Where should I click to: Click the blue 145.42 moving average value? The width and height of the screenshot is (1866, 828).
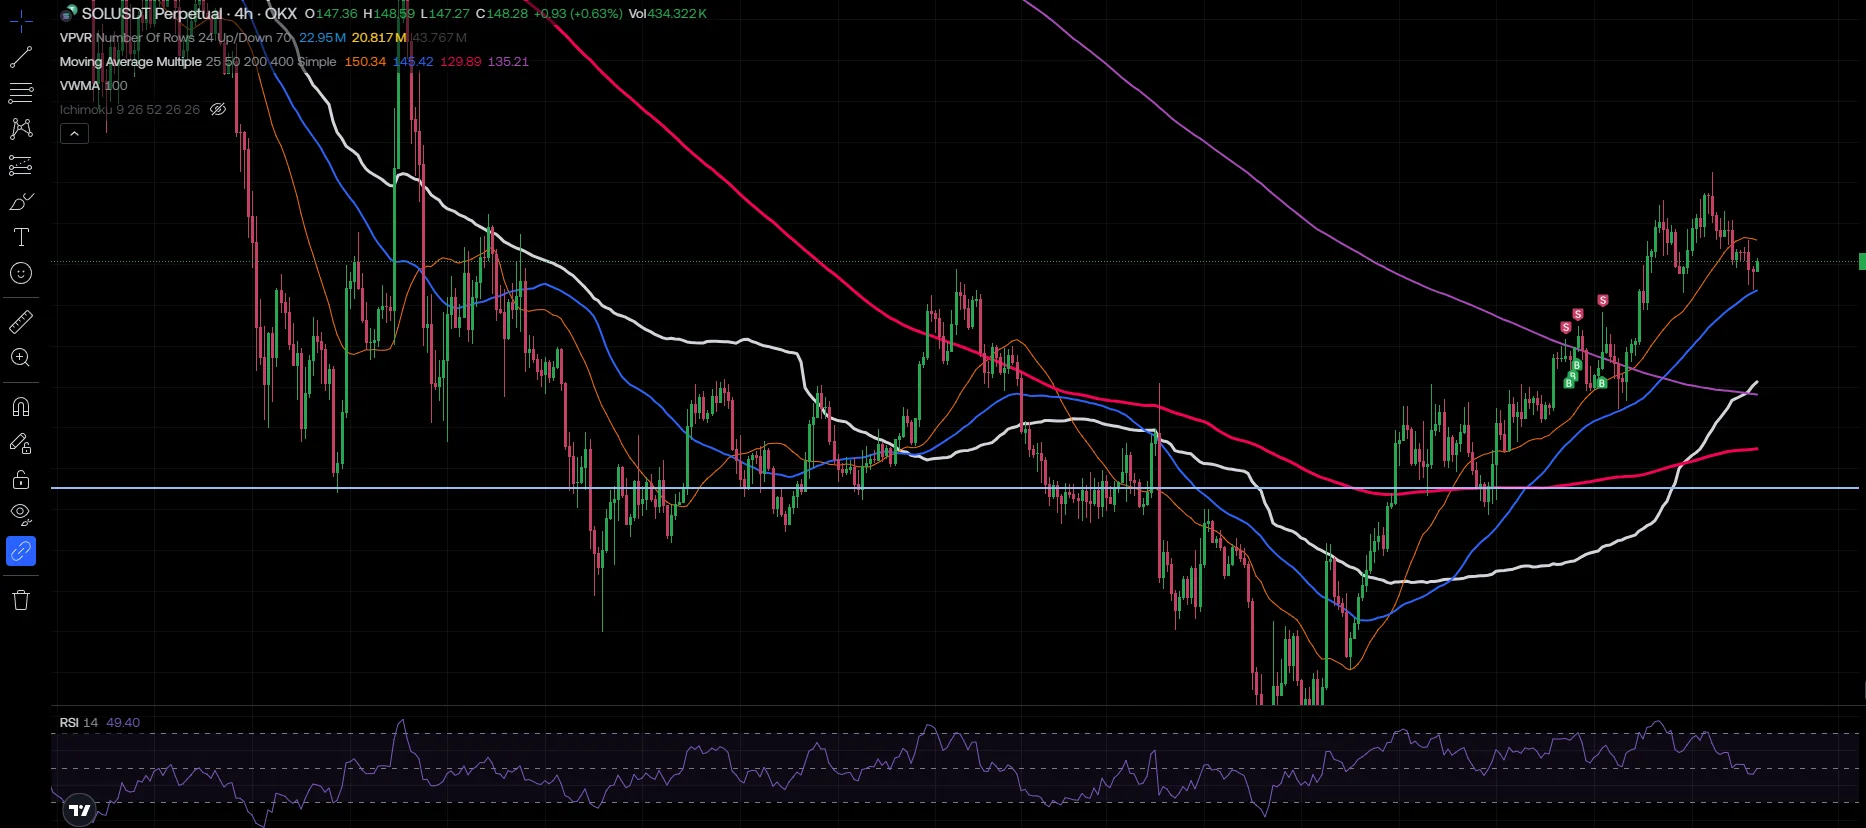(x=413, y=61)
